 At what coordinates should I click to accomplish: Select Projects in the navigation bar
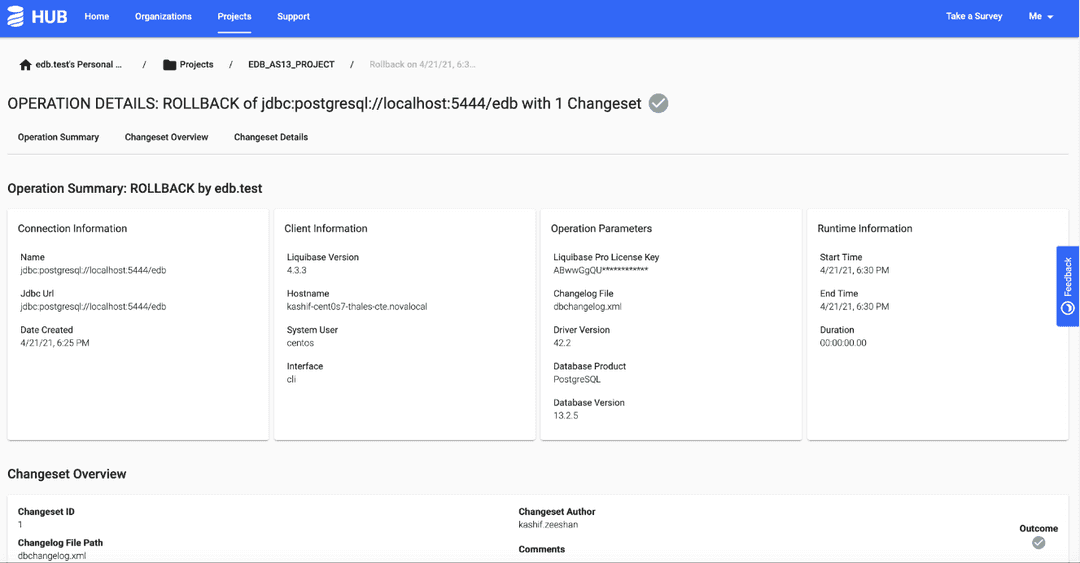[x=235, y=17]
